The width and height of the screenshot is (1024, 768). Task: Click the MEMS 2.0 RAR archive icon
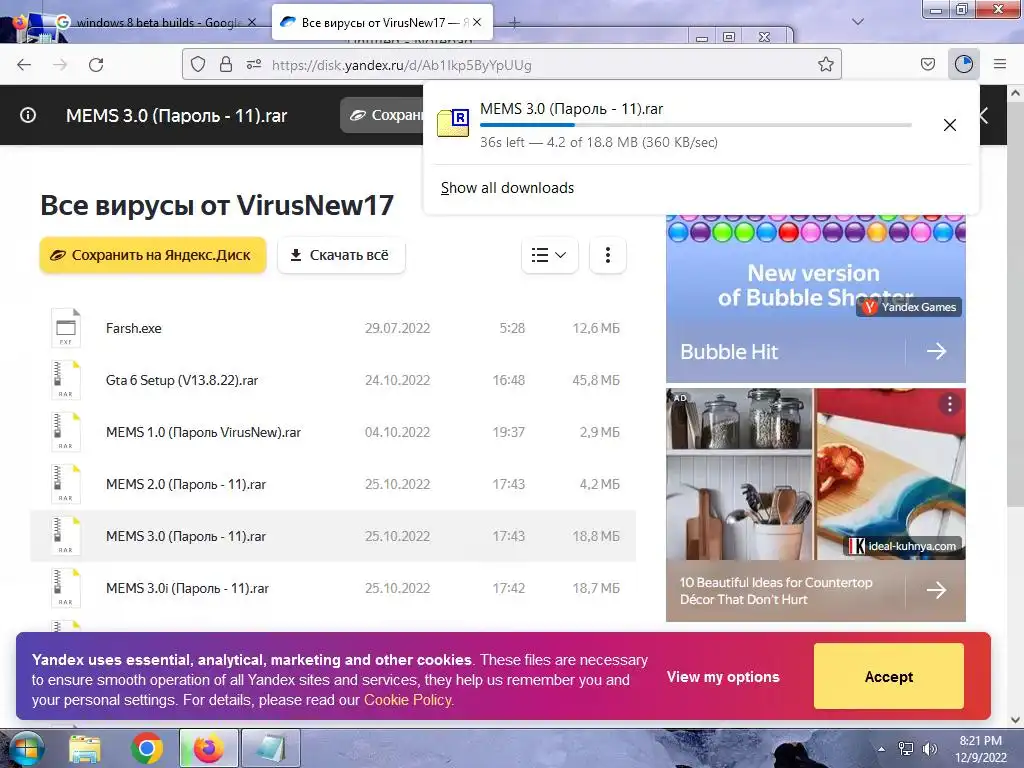point(66,484)
